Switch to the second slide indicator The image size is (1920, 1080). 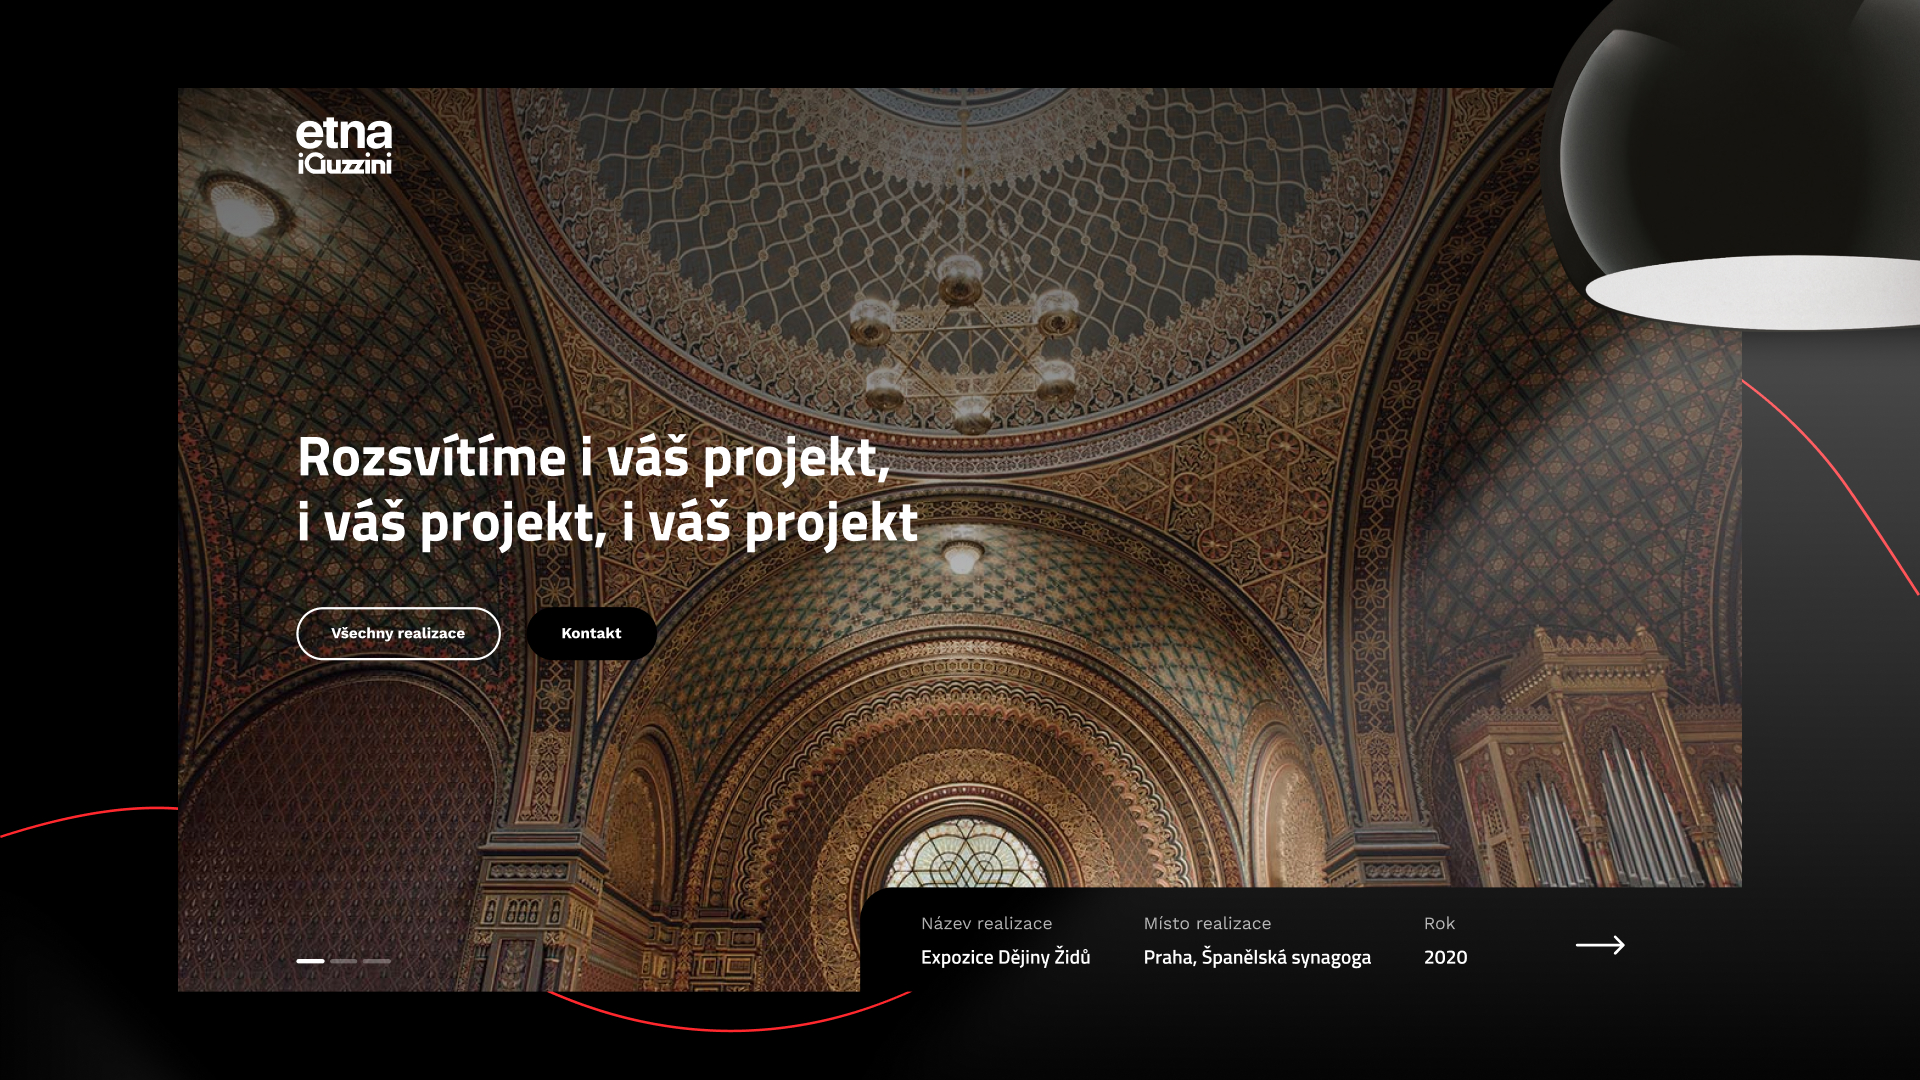344,961
